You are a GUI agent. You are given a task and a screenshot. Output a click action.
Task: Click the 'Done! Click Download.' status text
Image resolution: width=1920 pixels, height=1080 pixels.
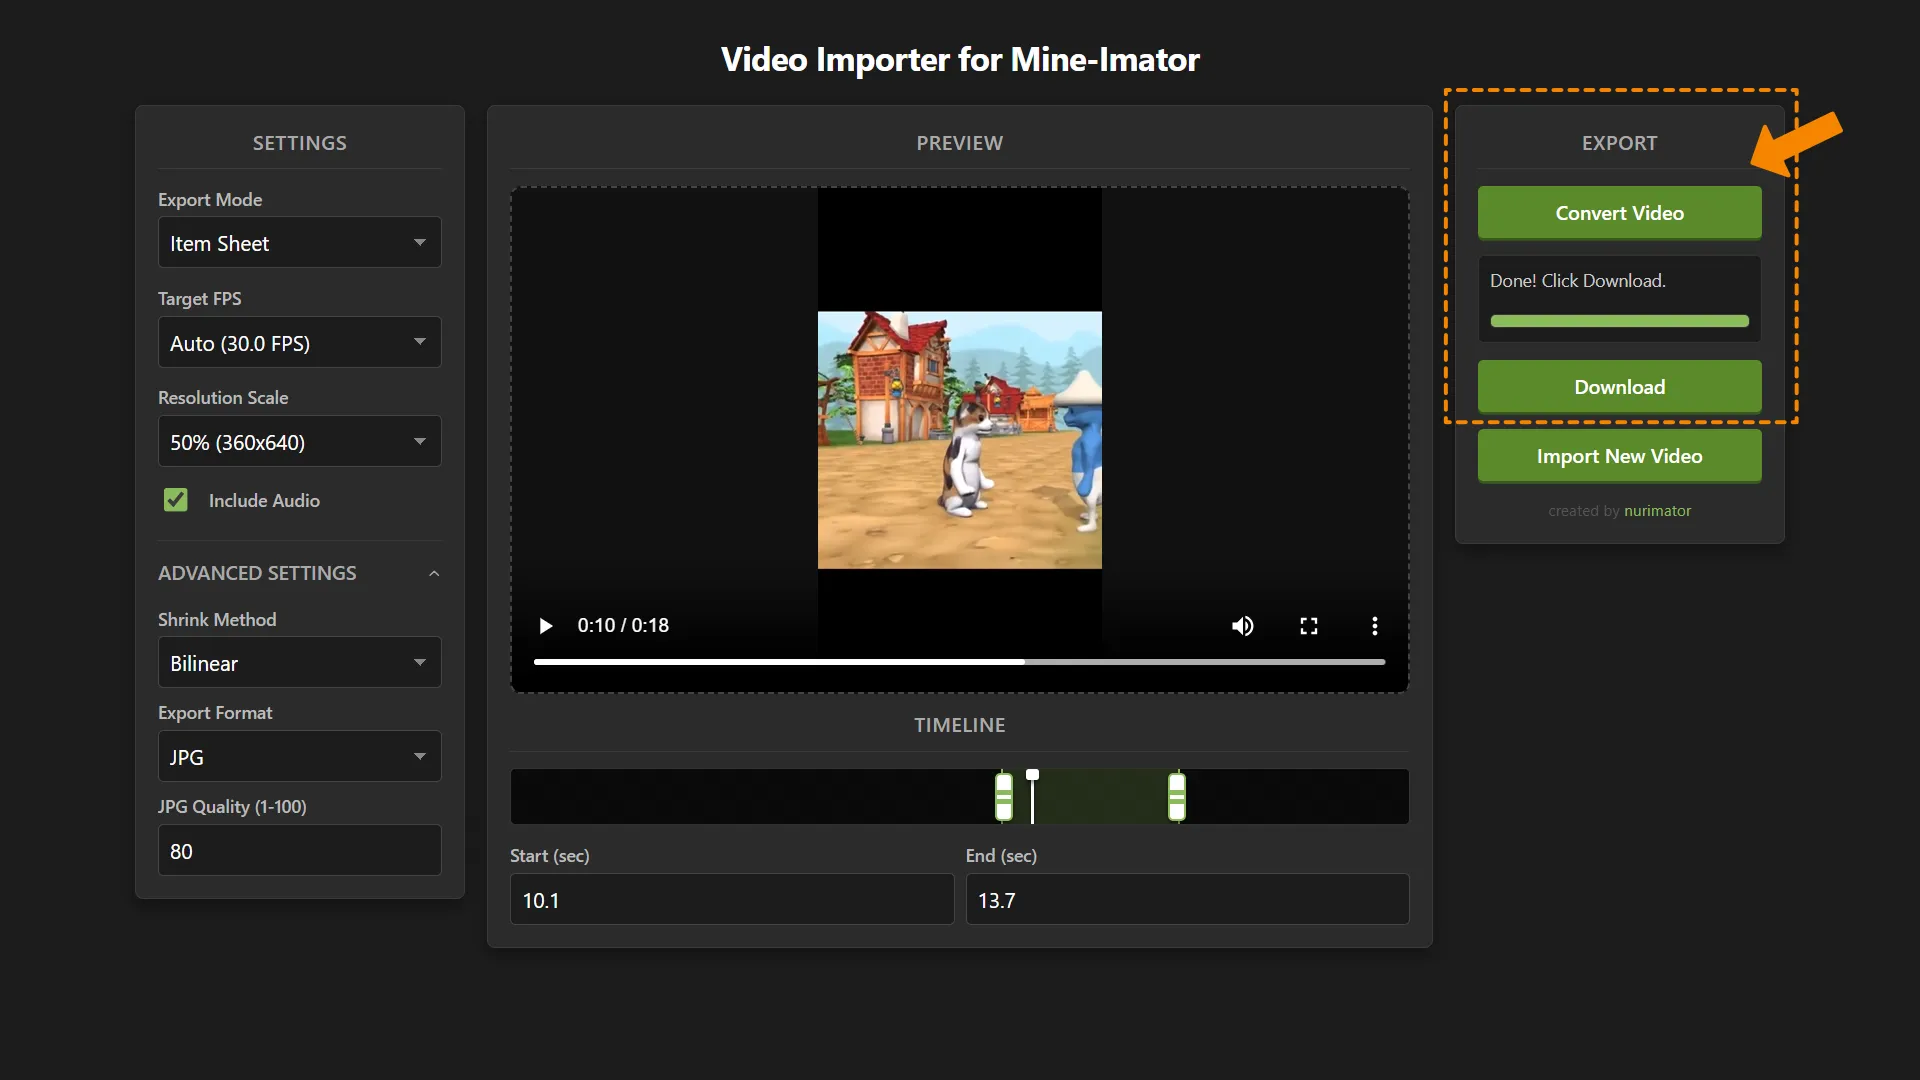[x=1577, y=281]
